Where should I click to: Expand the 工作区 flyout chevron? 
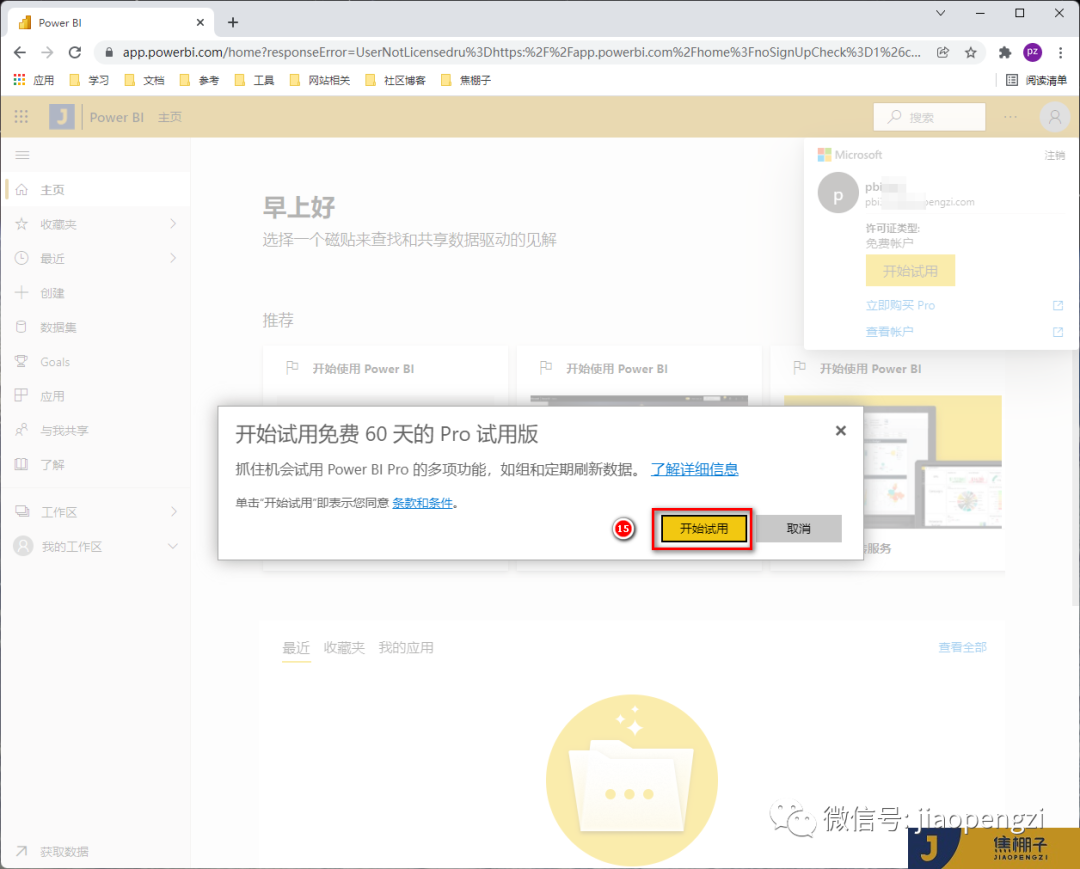tap(173, 512)
